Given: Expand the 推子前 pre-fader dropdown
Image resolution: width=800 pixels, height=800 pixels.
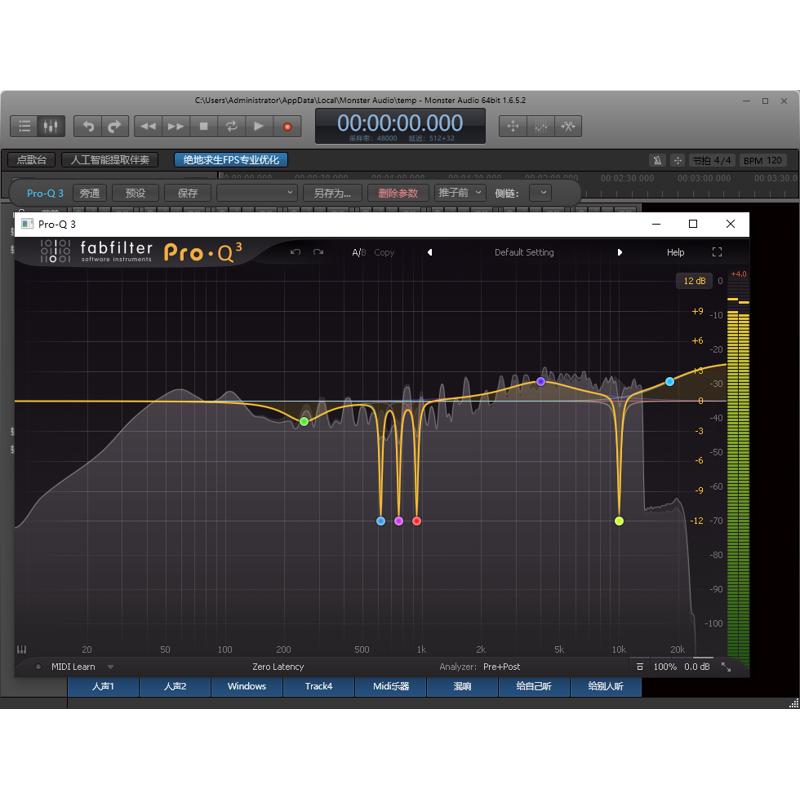Looking at the screenshot, I should 460,193.
